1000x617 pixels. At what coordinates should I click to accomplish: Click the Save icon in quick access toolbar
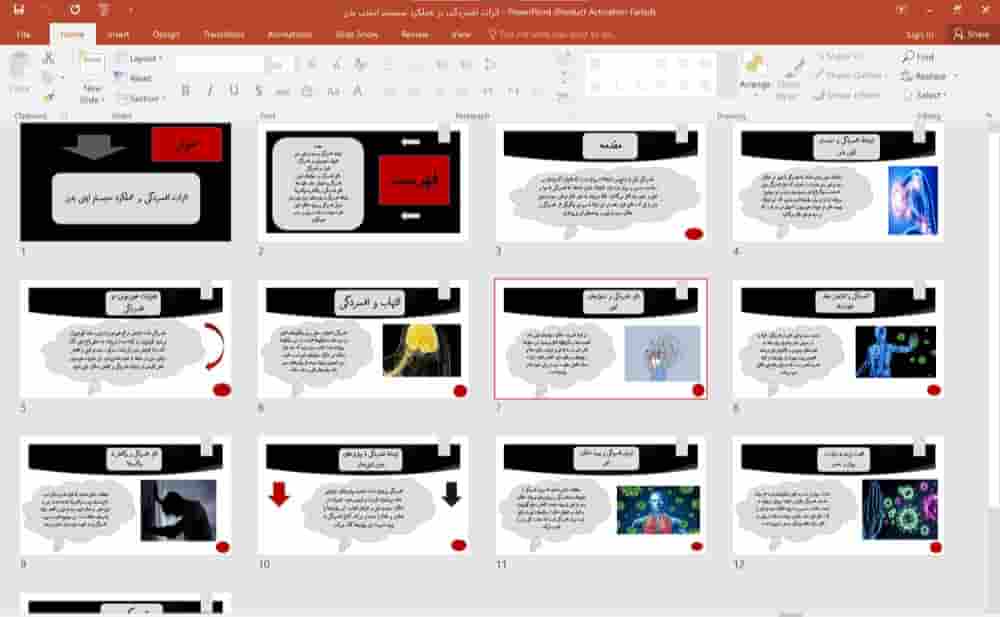pos(20,9)
